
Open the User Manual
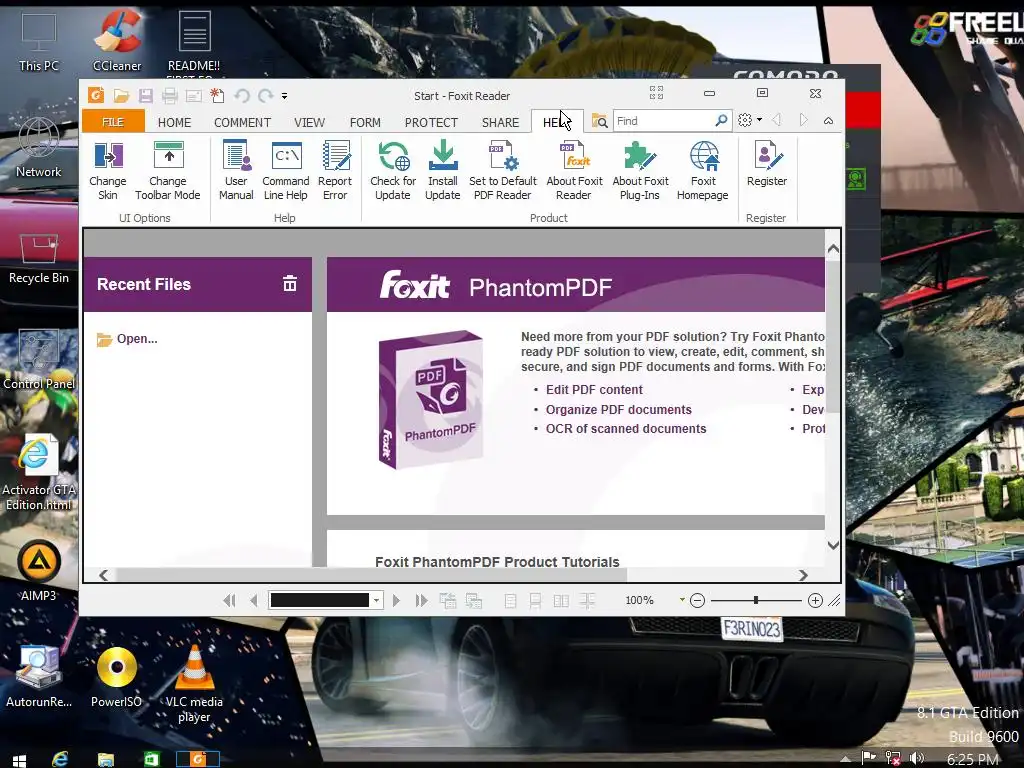(236, 171)
